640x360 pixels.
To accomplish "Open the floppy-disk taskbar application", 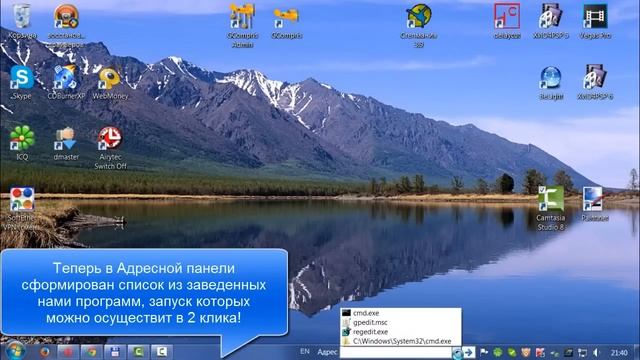I will click(115, 351).
